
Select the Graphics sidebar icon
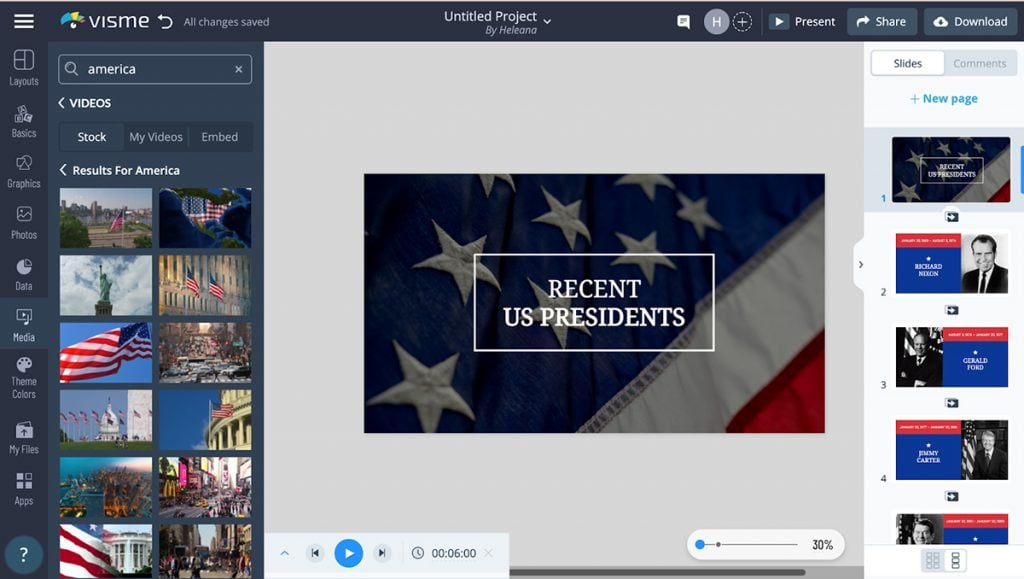[x=23, y=173]
